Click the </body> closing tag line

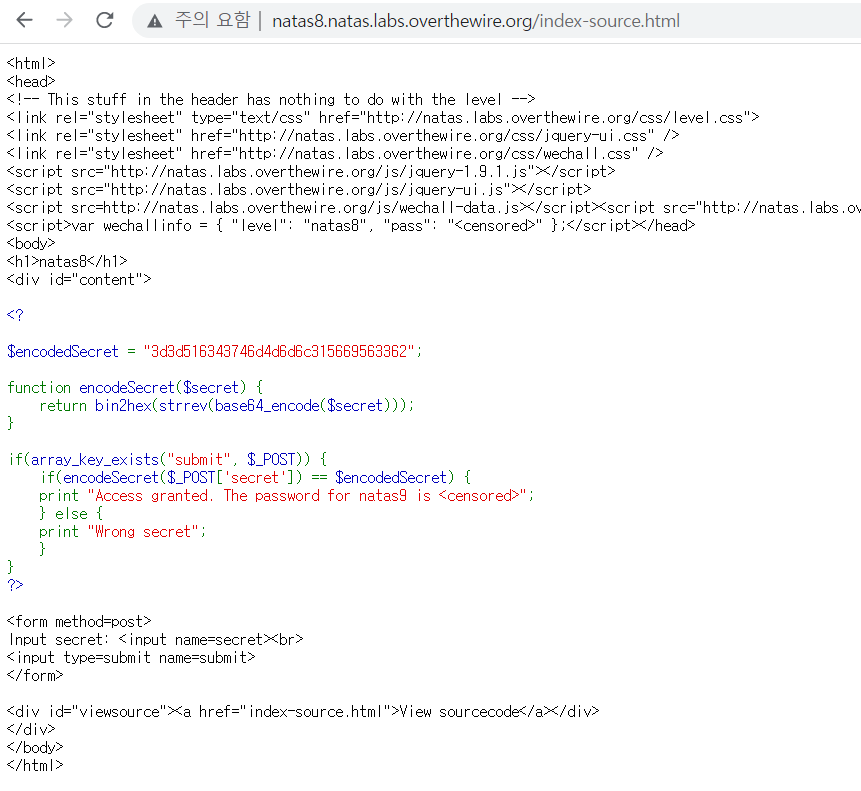[x=35, y=748]
